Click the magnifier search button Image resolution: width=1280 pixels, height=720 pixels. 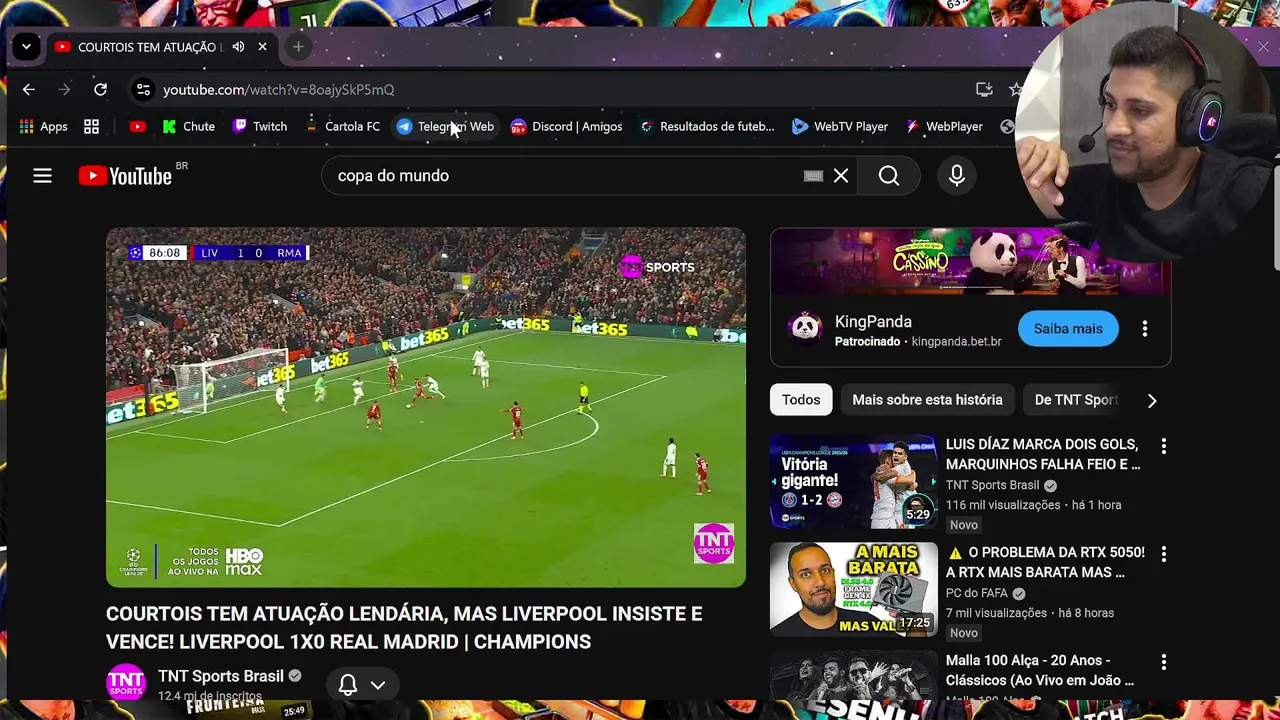tap(889, 176)
